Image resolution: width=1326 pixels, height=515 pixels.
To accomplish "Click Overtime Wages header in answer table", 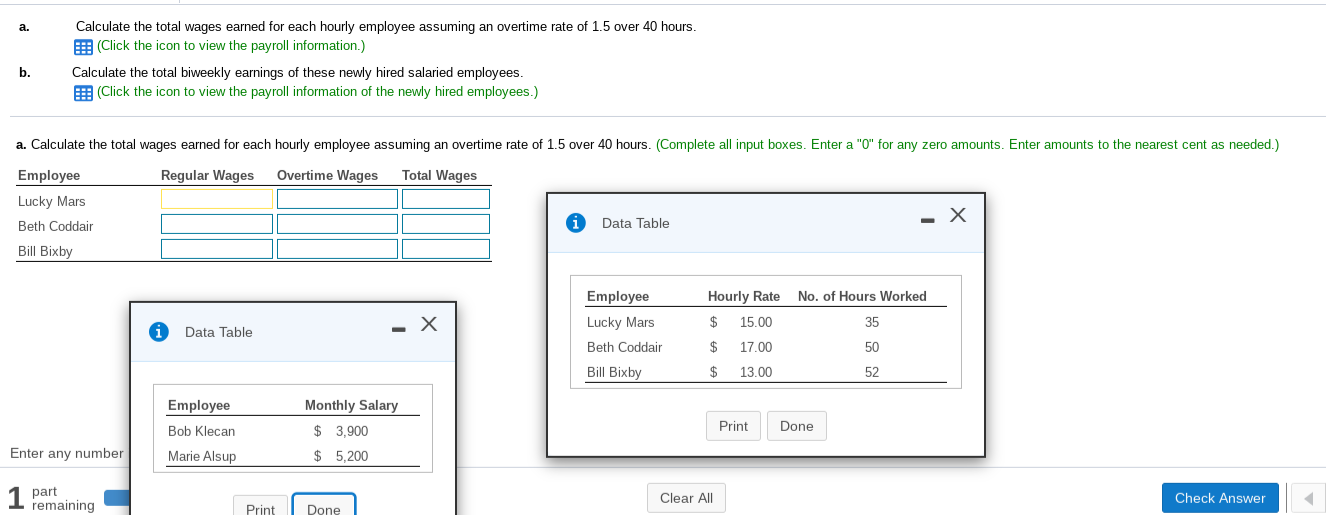I will [x=327, y=175].
